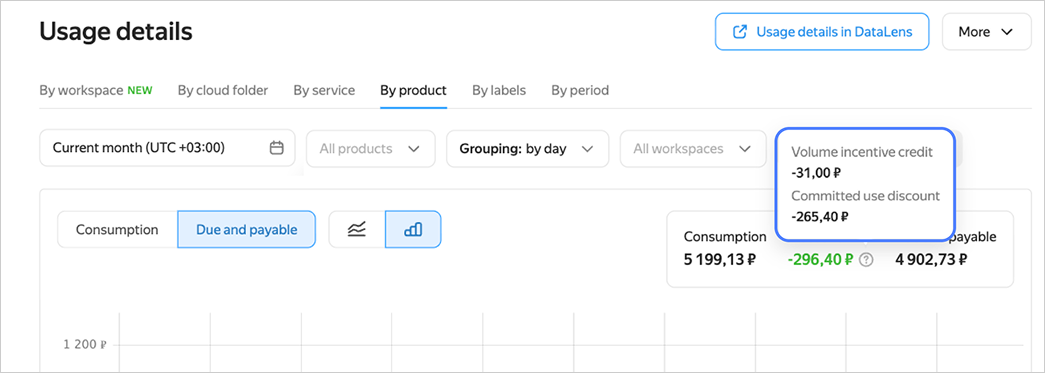1045x373 pixels.
Task: Click the Consumption total 5 199,13 ₽
Action: coord(720,260)
